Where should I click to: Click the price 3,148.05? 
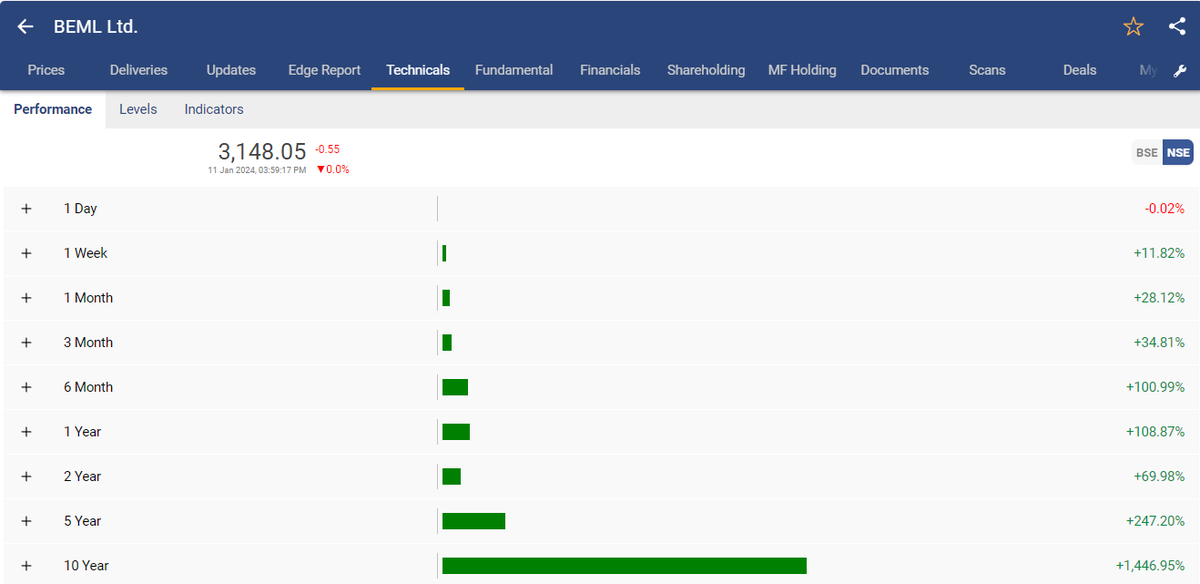click(262, 151)
